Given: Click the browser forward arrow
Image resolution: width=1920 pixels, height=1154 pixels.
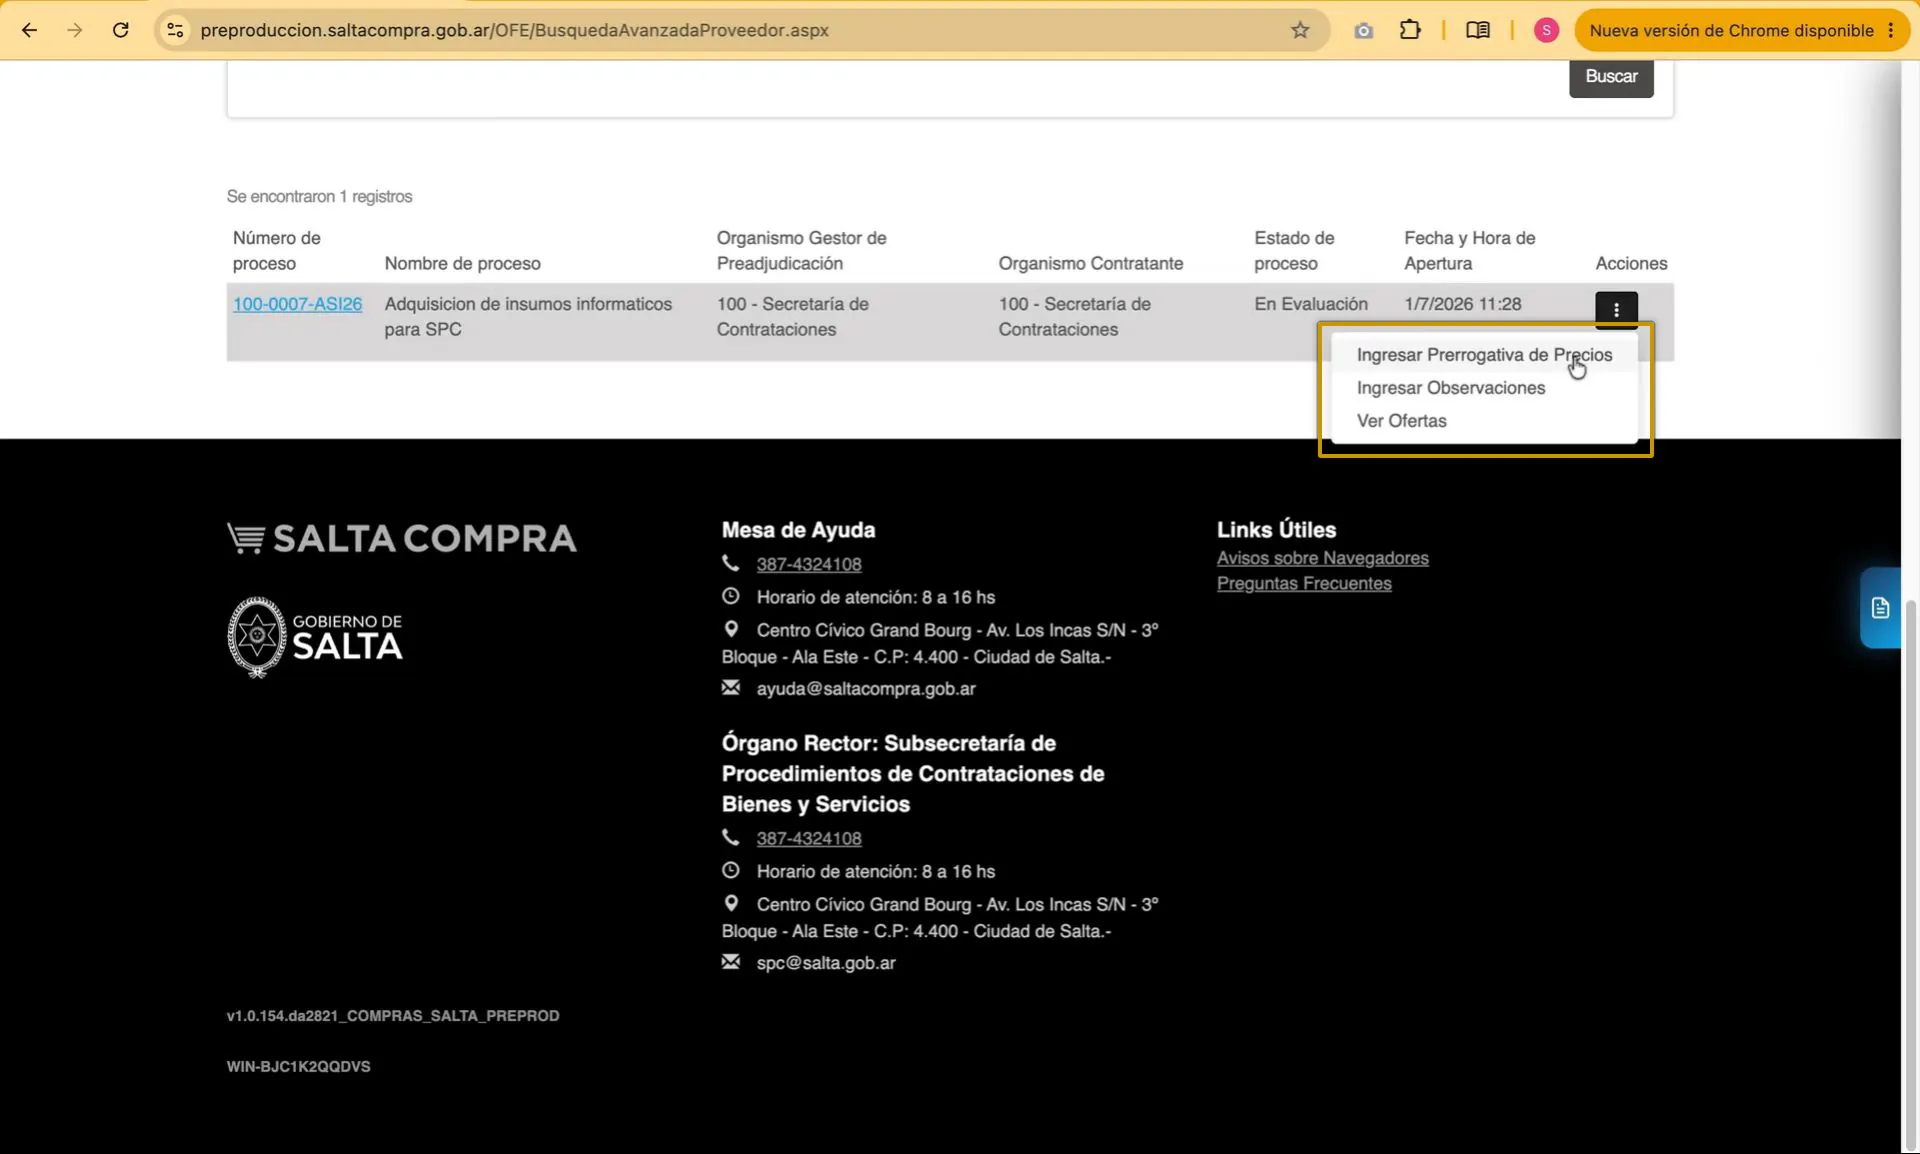Looking at the screenshot, I should tap(75, 30).
